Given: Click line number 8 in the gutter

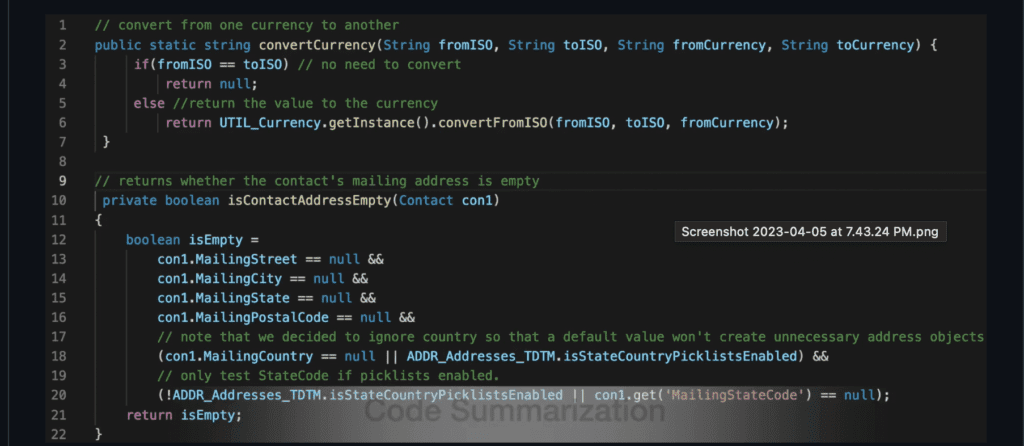Looking at the screenshot, I should (63, 161).
